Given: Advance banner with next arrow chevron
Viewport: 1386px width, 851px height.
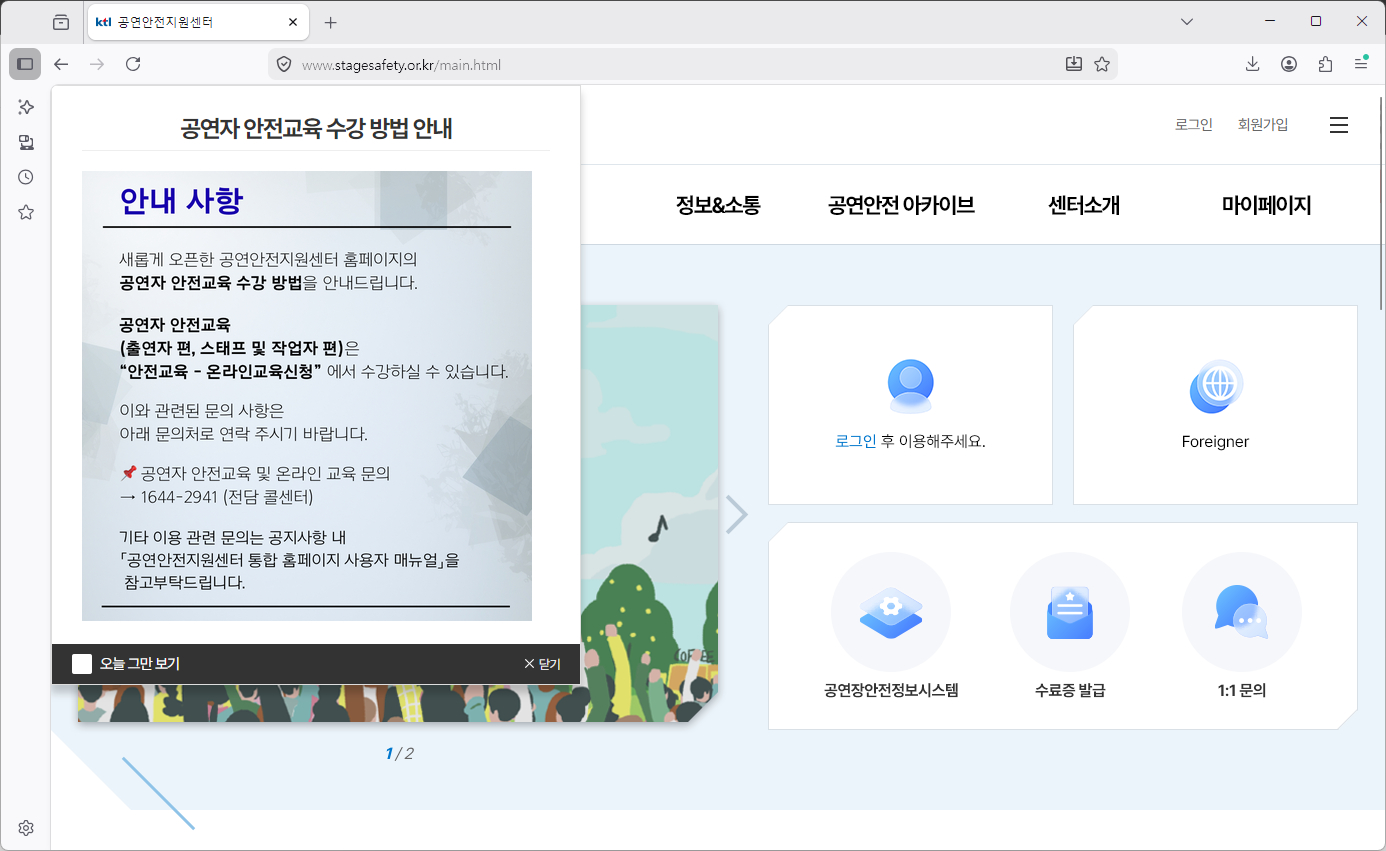Looking at the screenshot, I should click(x=737, y=514).
